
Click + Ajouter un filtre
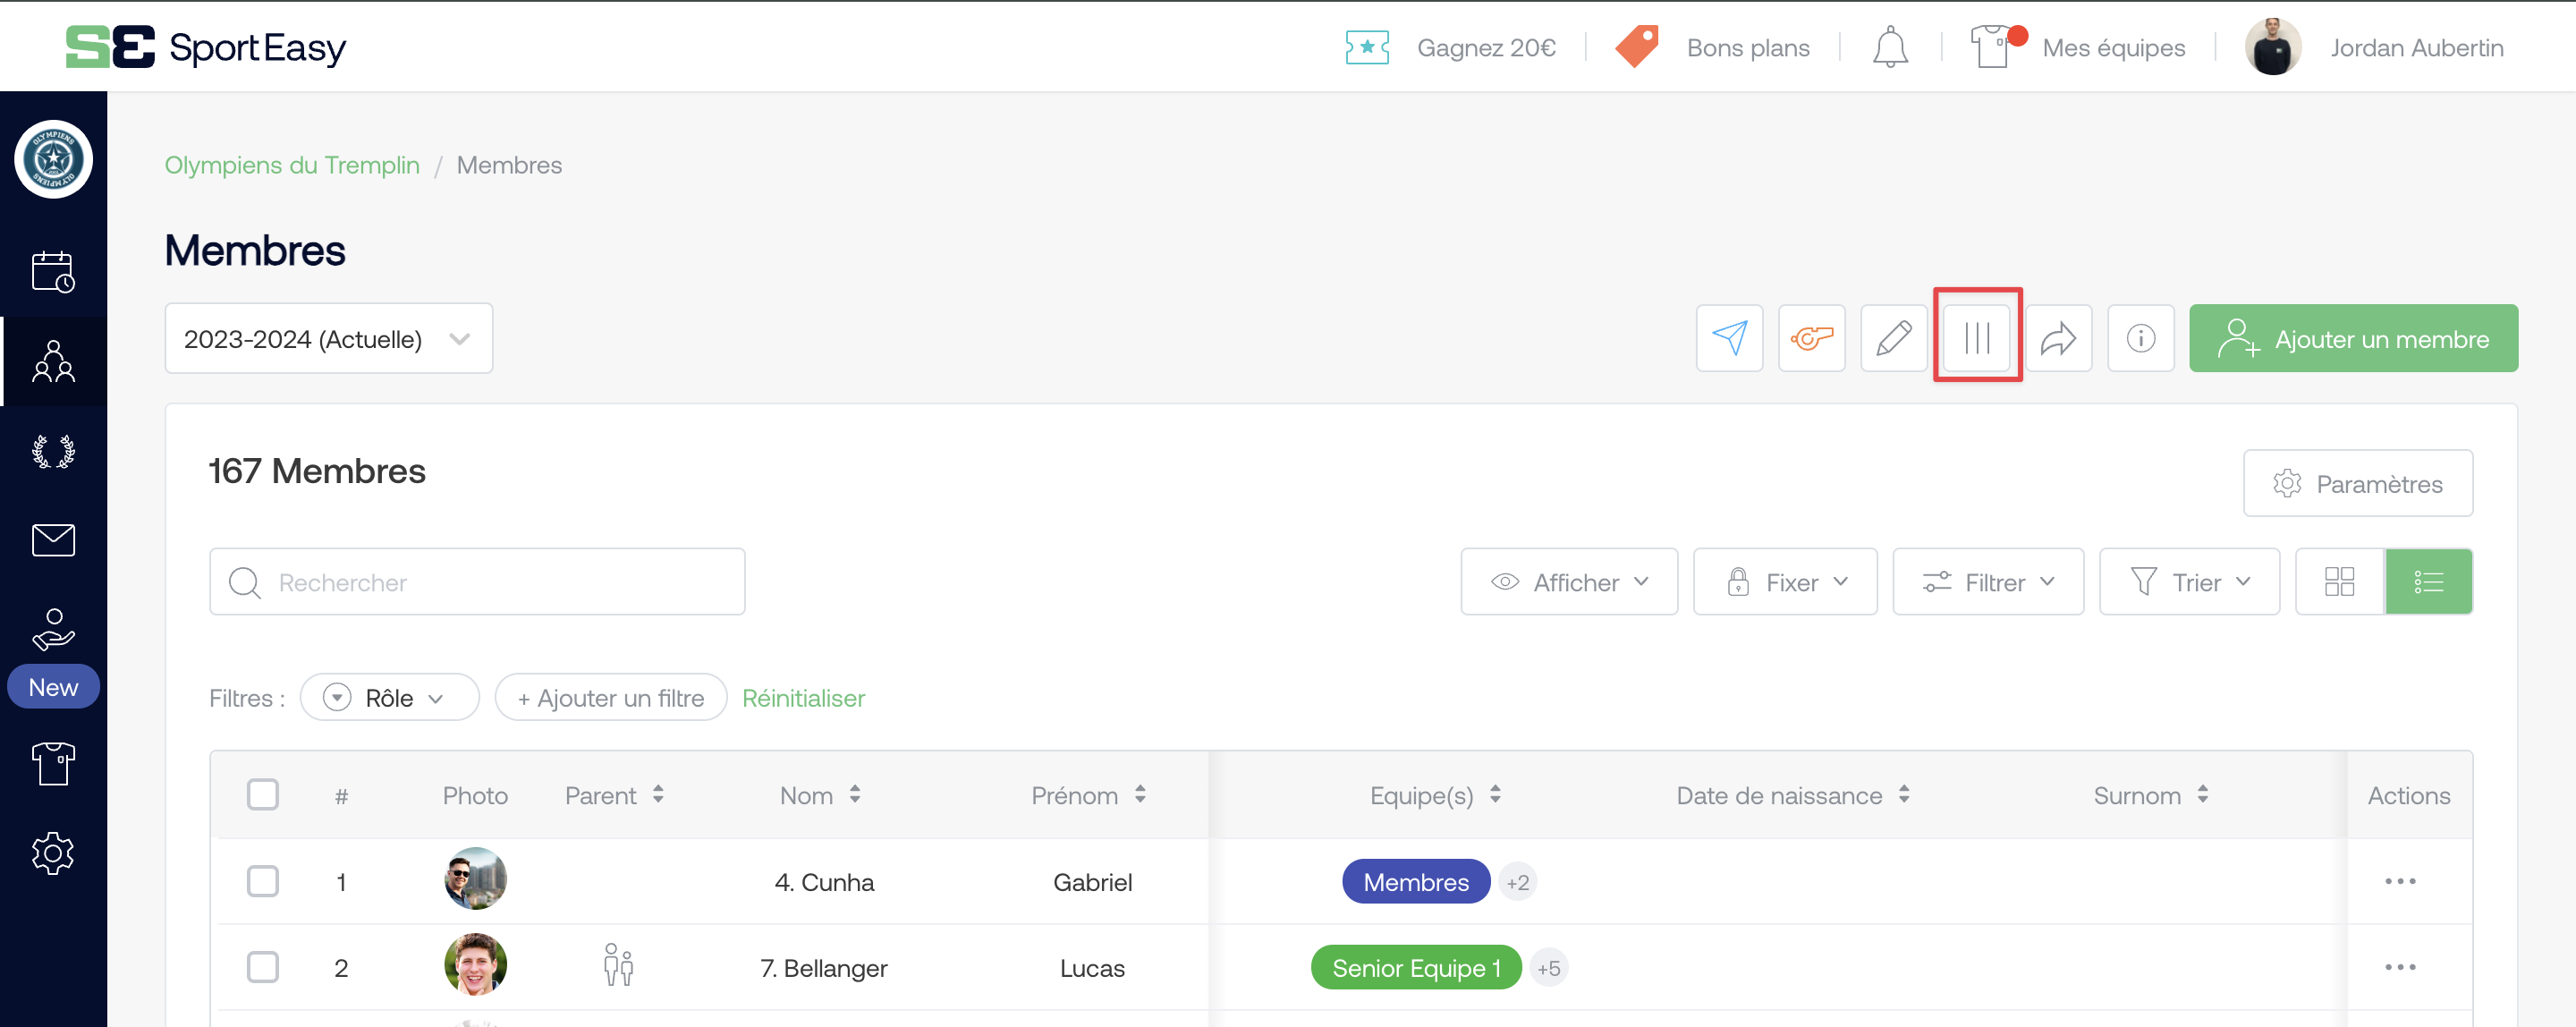[x=610, y=697]
